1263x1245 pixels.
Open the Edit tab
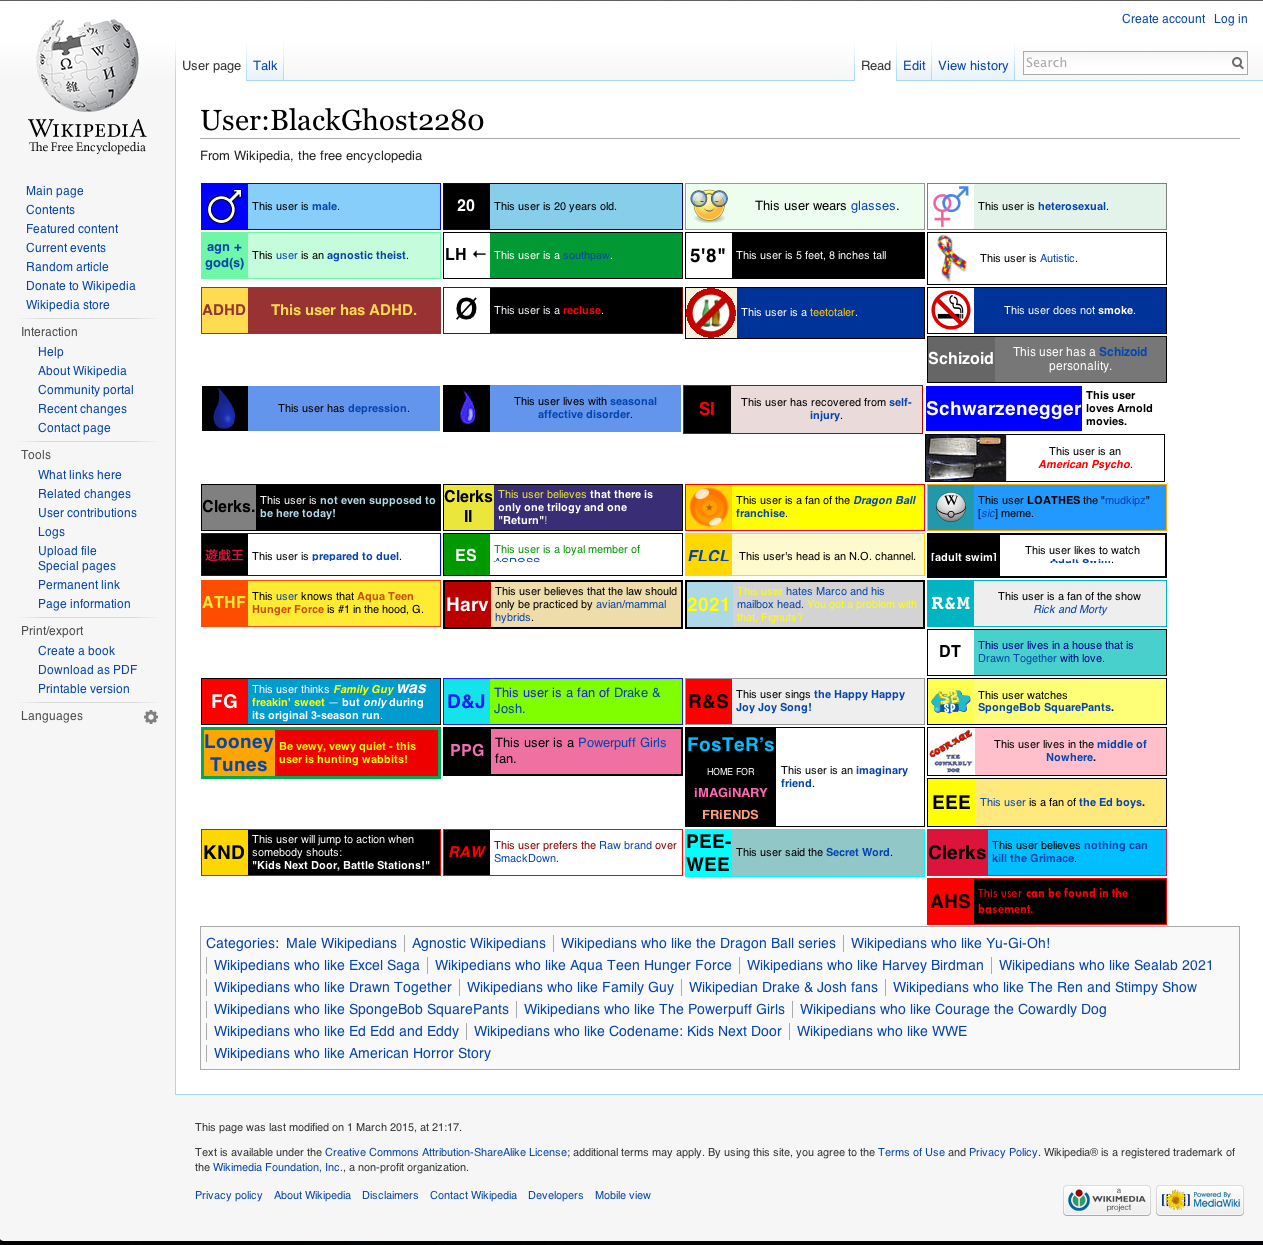tap(914, 65)
